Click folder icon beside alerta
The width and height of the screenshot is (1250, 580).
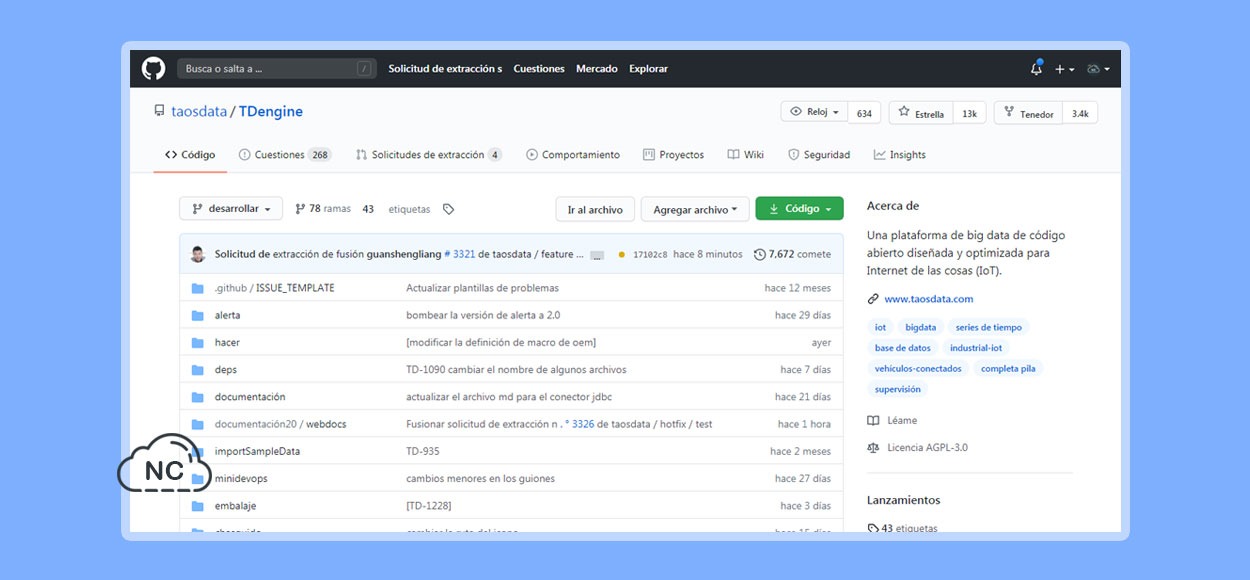tap(197, 315)
